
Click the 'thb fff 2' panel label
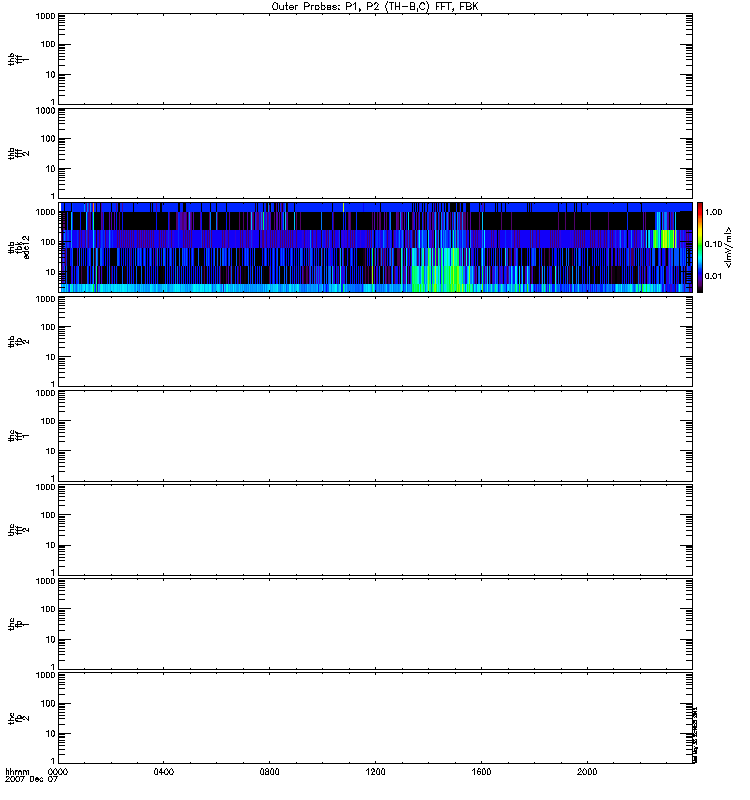pyautogui.click(x=18, y=154)
